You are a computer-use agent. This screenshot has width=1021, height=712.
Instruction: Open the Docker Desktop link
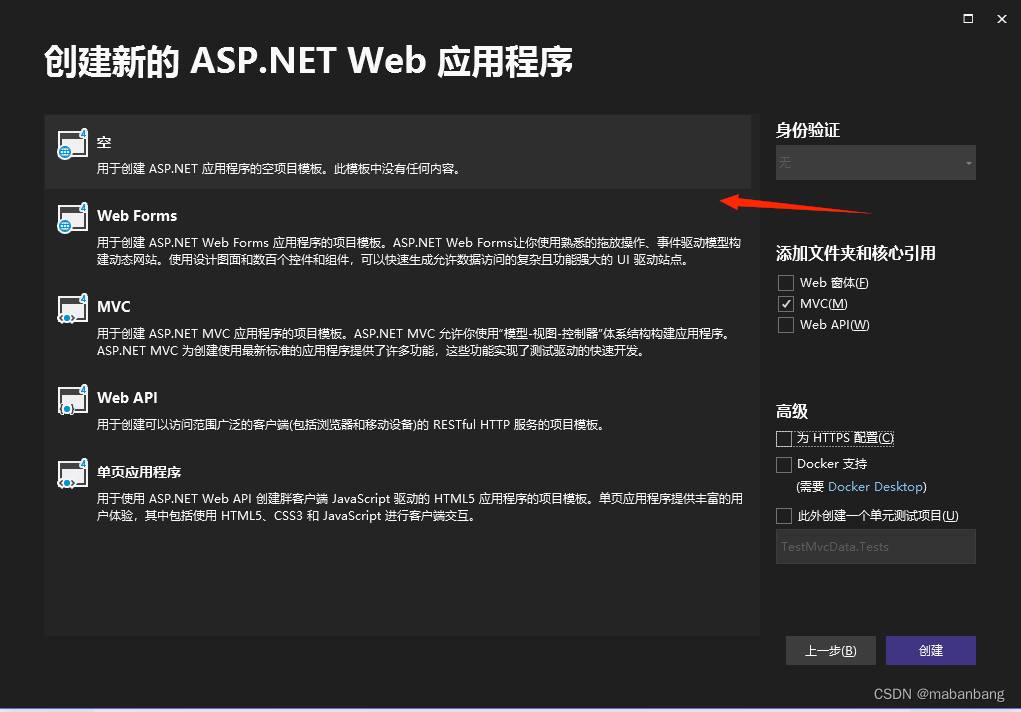coord(875,487)
